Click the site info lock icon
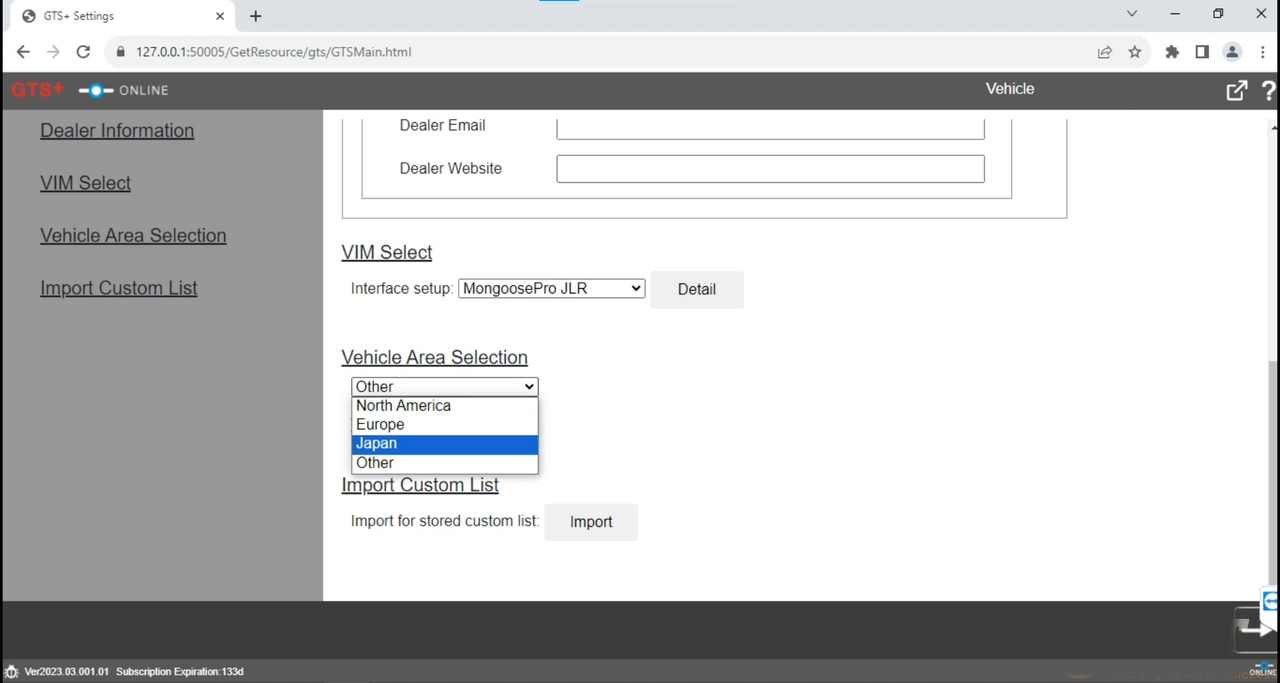Screen dimensions: 1280x683 [120, 52]
